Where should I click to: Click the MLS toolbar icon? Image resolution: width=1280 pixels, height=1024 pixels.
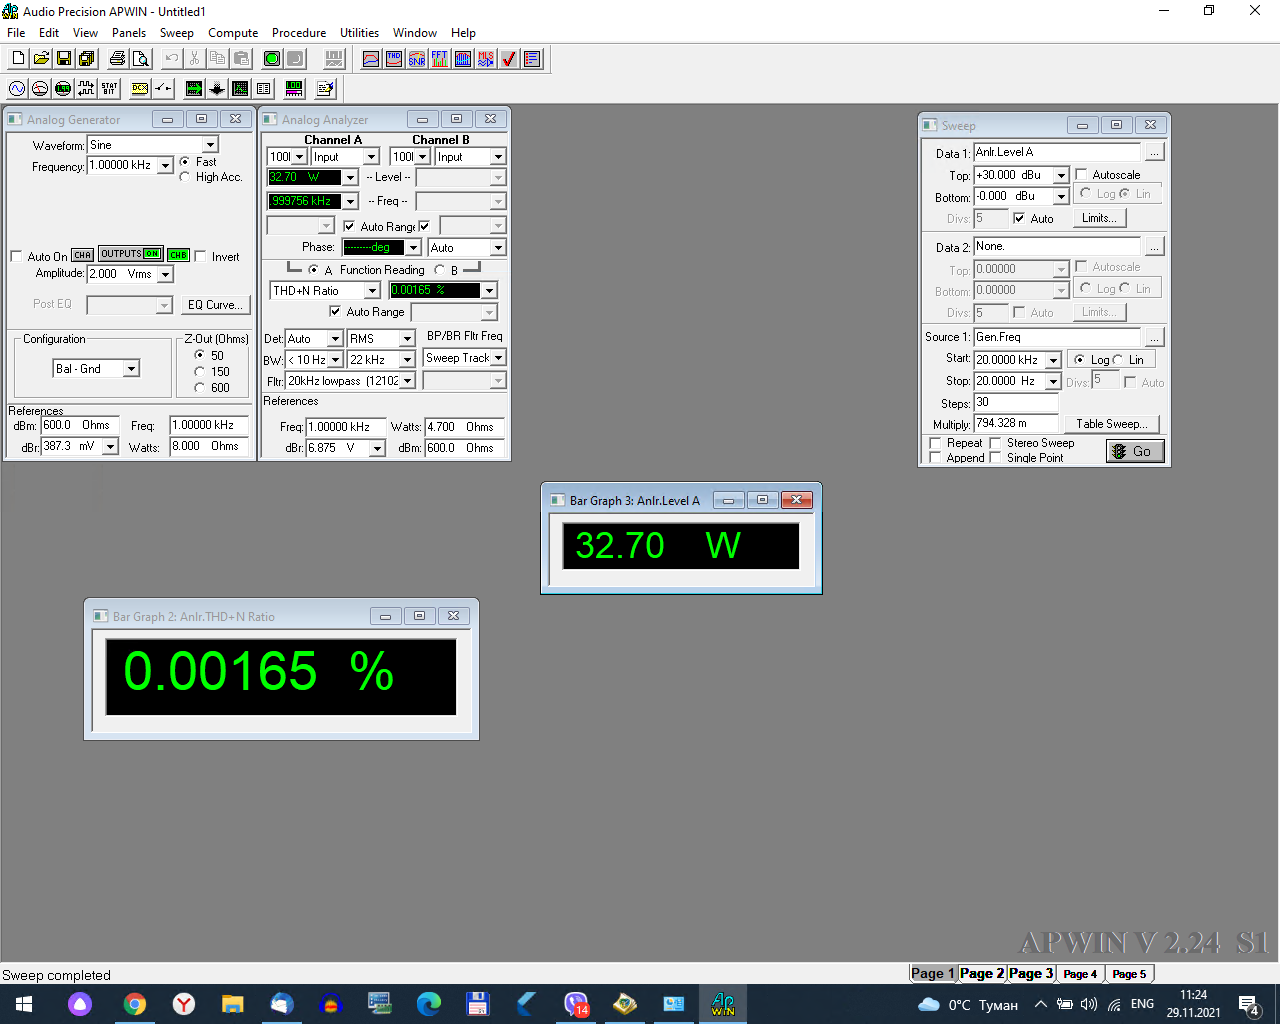[x=486, y=59]
